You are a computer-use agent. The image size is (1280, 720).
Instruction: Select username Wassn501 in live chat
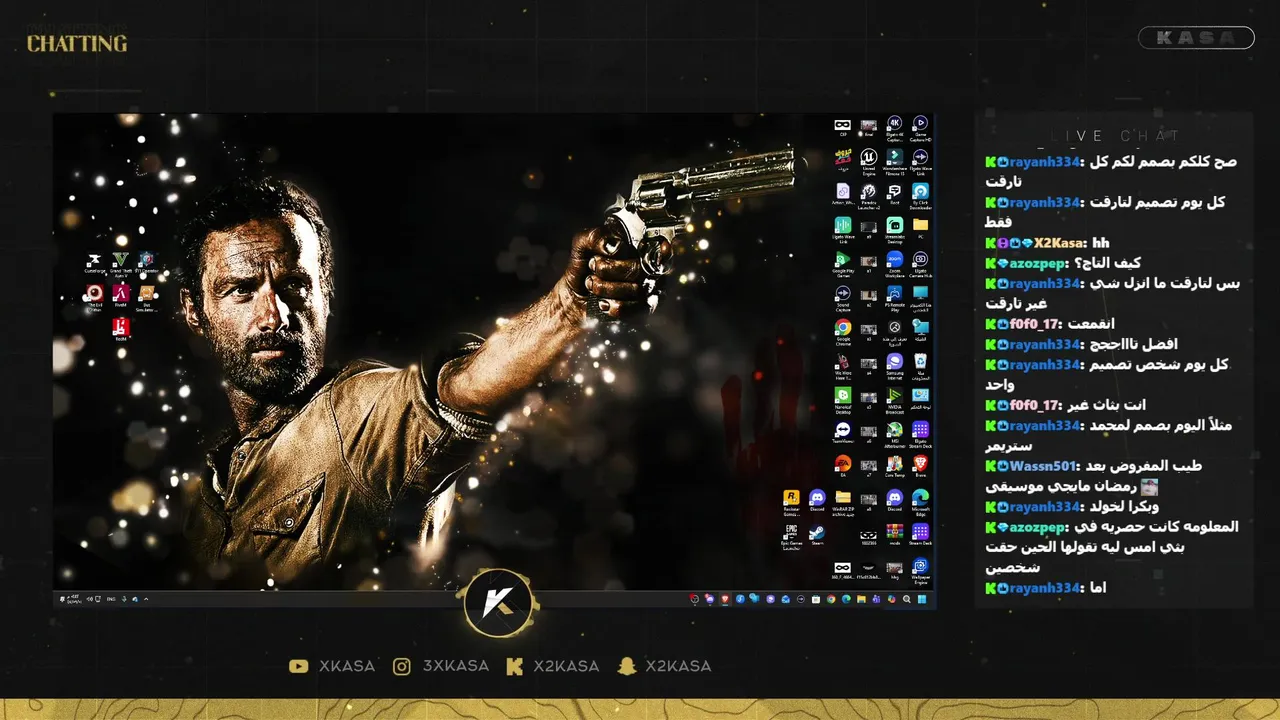[x=1045, y=466]
